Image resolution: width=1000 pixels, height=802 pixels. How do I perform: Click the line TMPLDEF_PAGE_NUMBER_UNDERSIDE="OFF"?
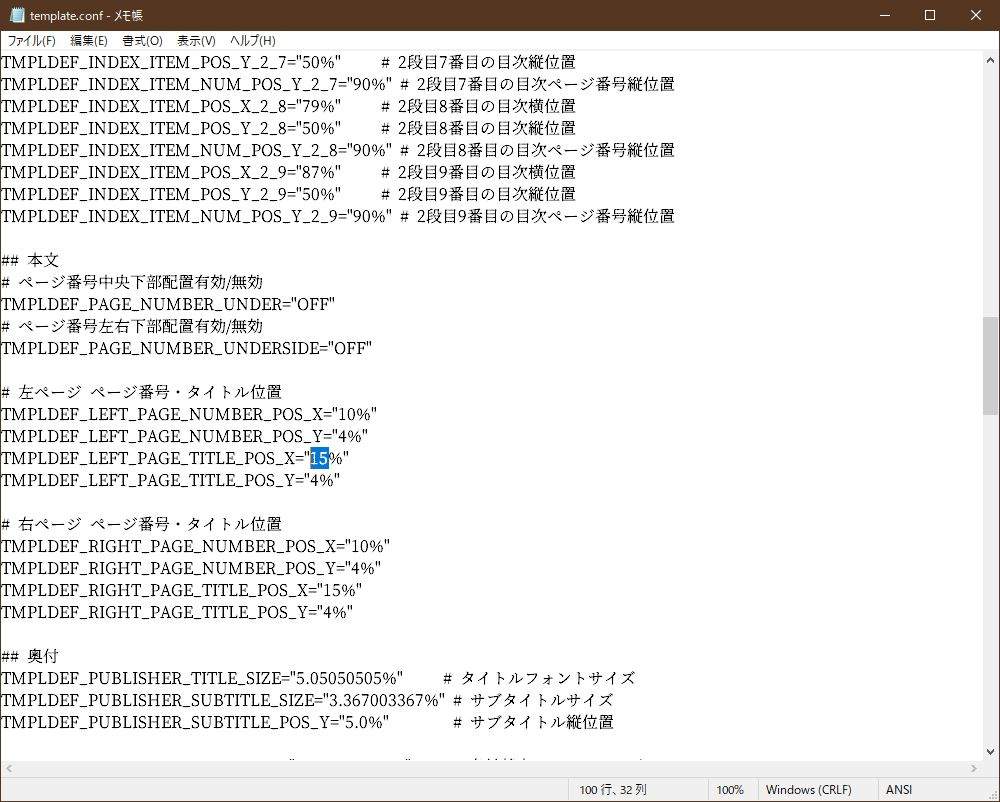pyautogui.click(x=187, y=348)
